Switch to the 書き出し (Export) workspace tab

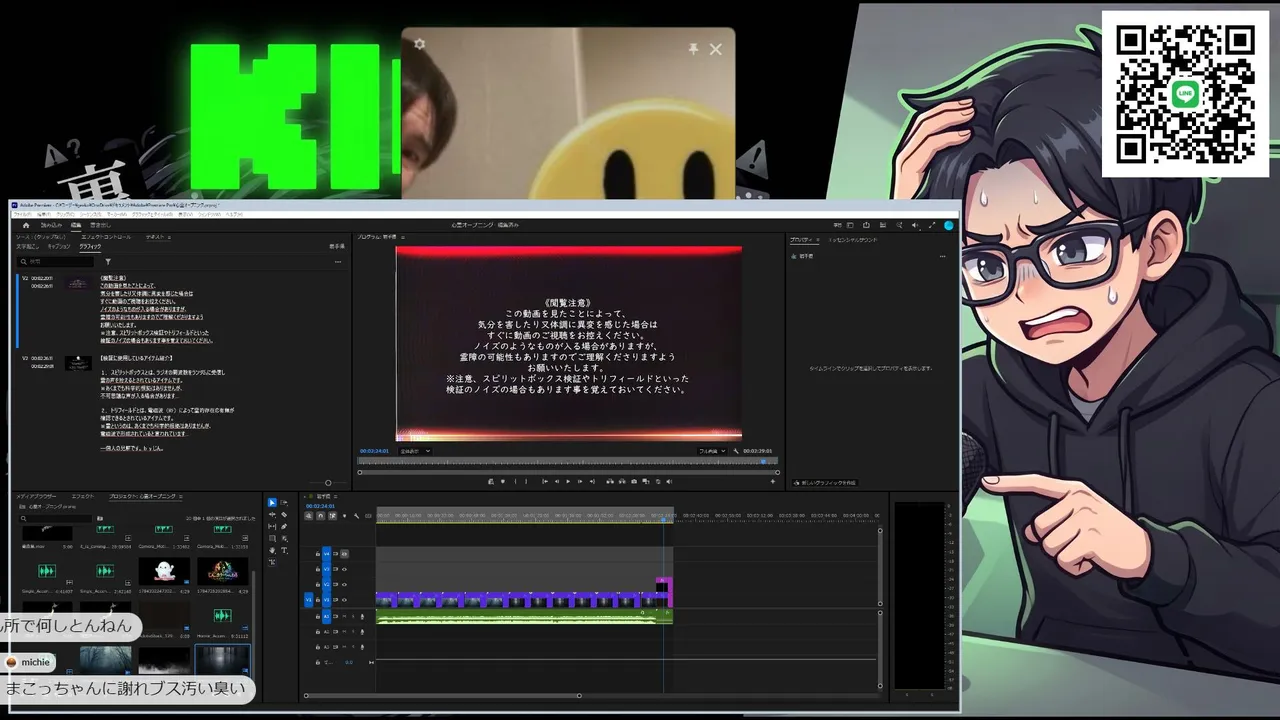101,225
